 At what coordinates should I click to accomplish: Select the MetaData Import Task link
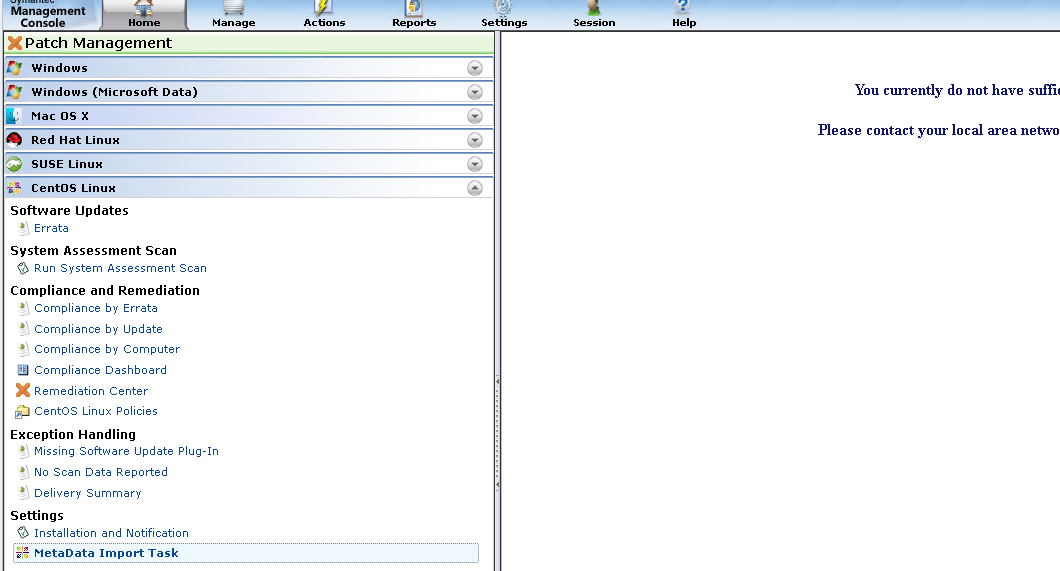pos(106,553)
